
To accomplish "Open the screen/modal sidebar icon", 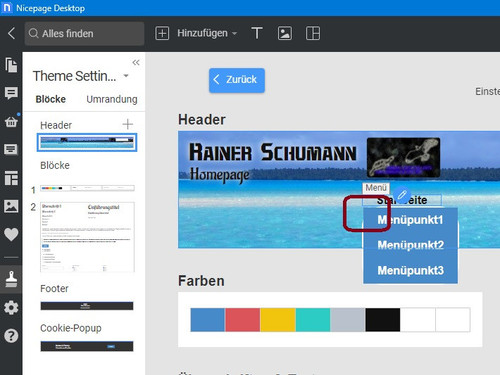I will pyautogui.click(x=11, y=149).
